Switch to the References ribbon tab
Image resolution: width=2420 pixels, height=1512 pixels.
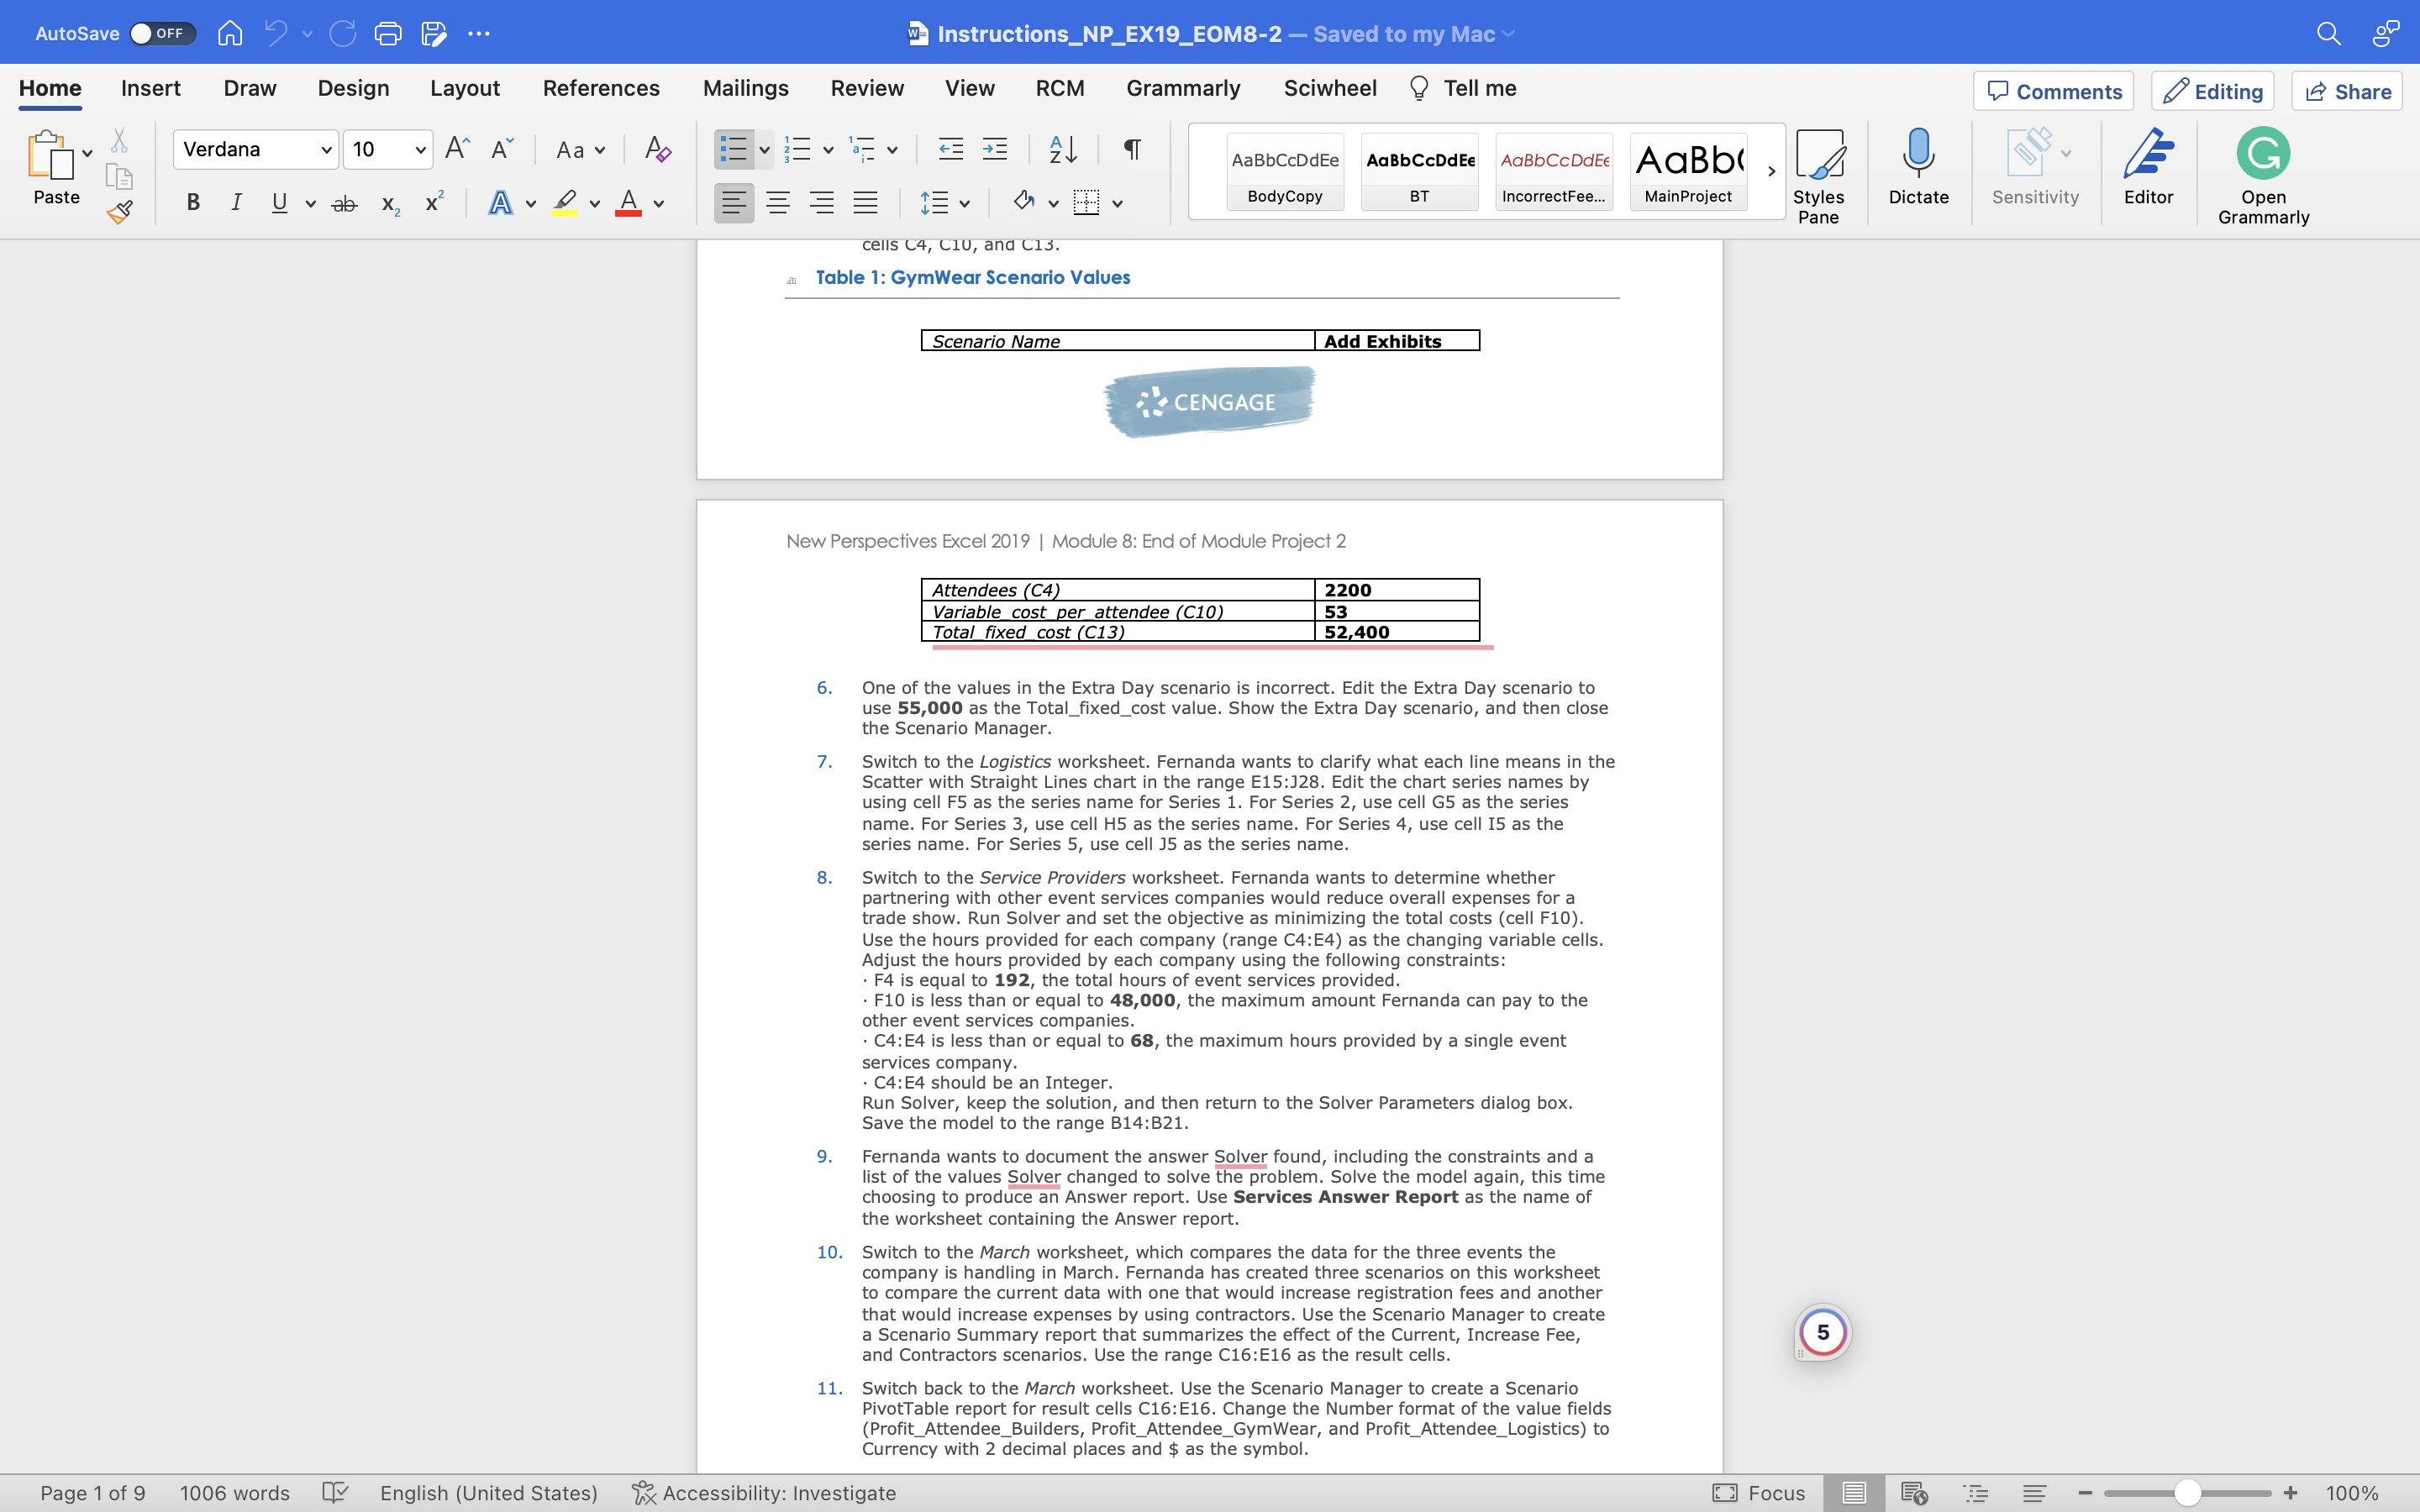click(600, 88)
